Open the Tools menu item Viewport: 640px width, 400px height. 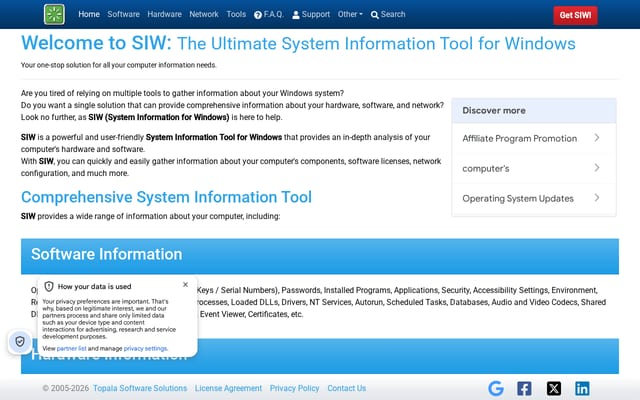(236, 14)
